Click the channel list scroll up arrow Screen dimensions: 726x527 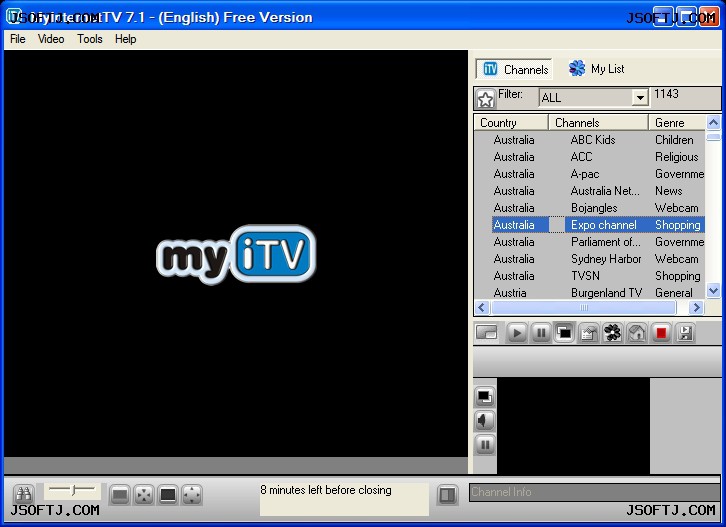(713, 123)
